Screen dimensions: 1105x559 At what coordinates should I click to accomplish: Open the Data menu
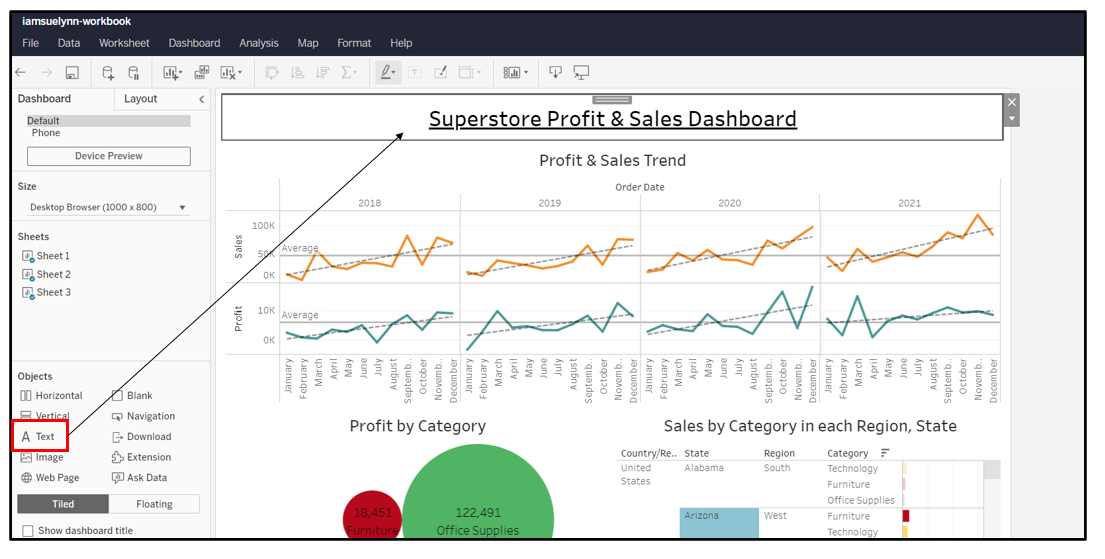click(x=68, y=43)
